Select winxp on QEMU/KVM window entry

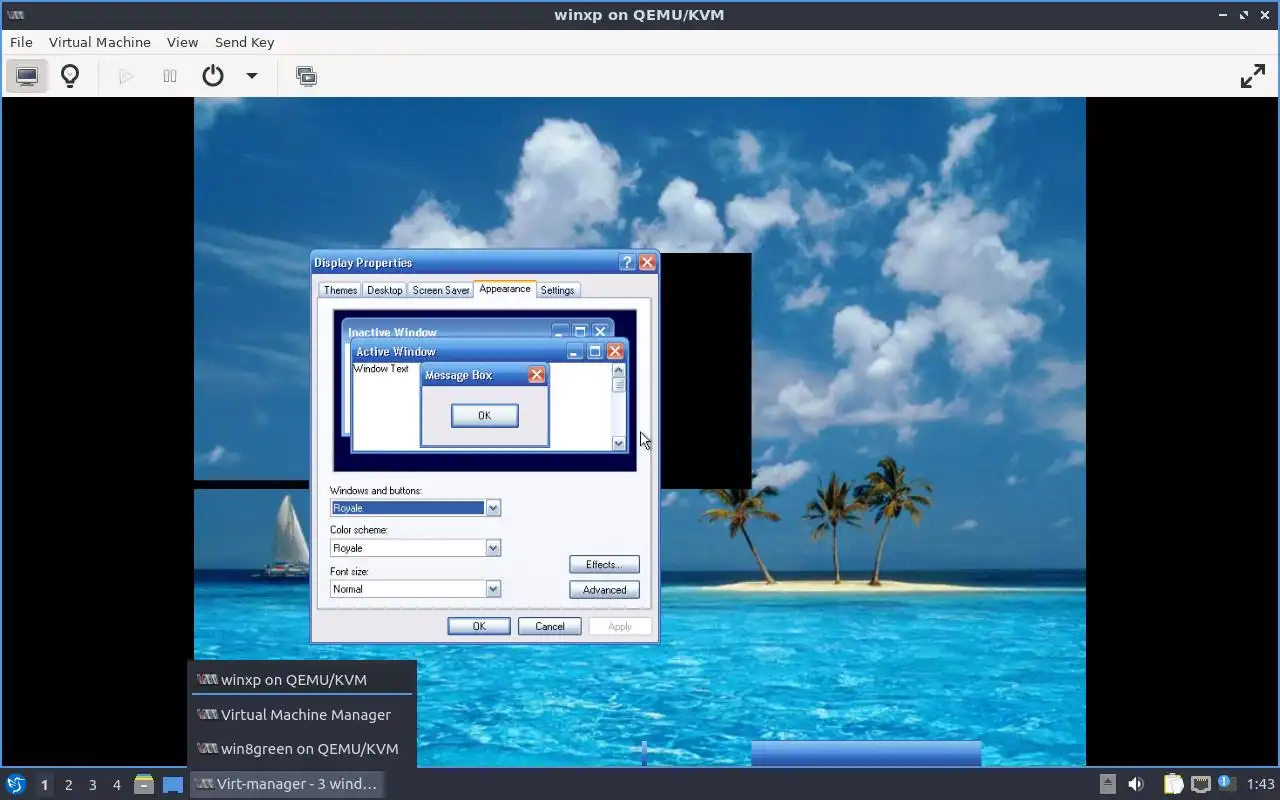point(302,680)
